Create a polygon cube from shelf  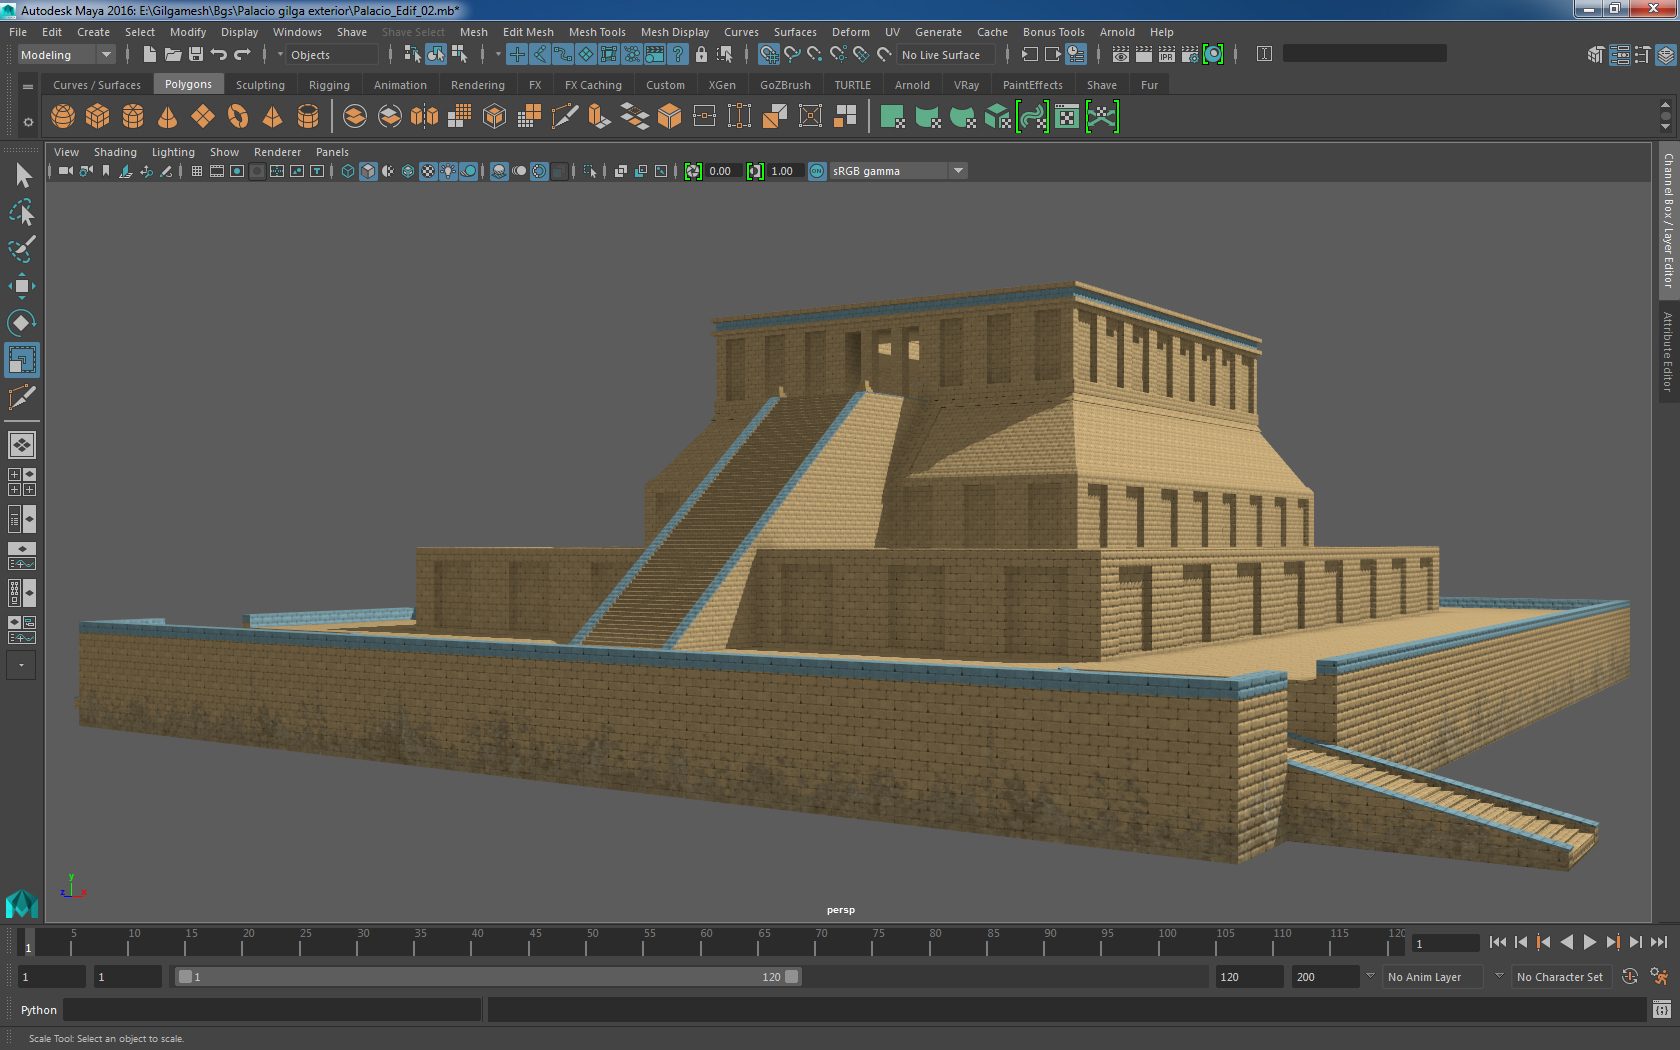pos(98,117)
